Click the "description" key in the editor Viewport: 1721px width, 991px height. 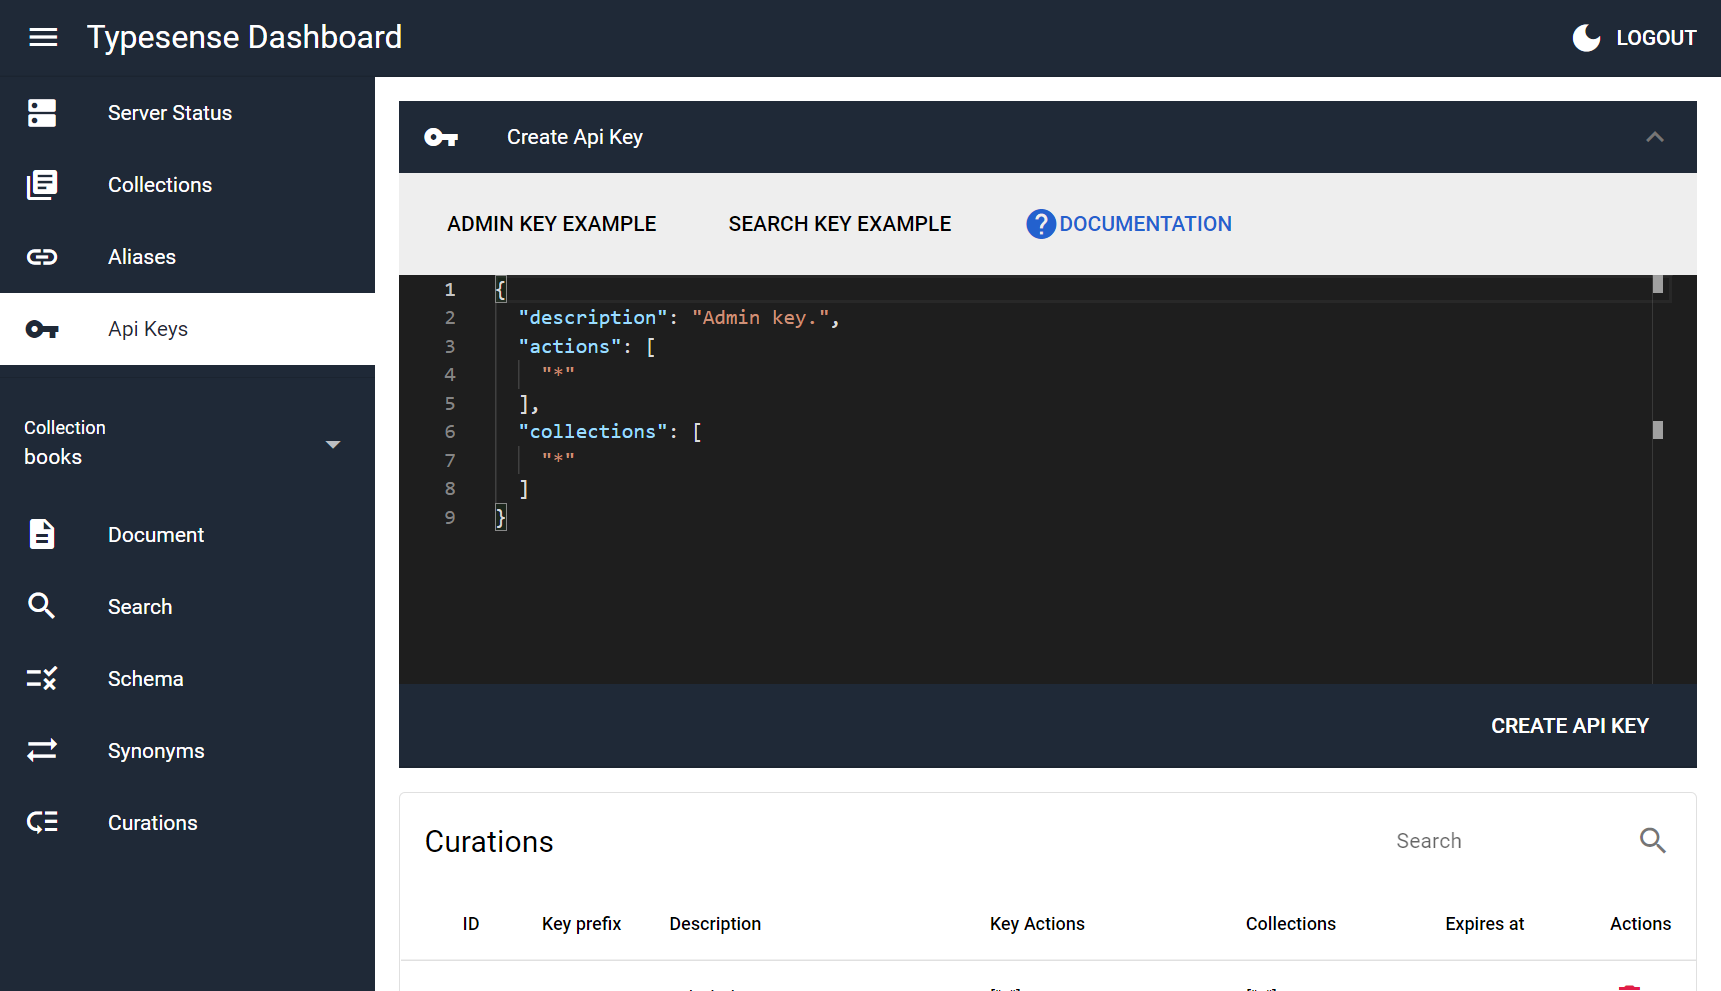pyautogui.click(x=592, y=318)
